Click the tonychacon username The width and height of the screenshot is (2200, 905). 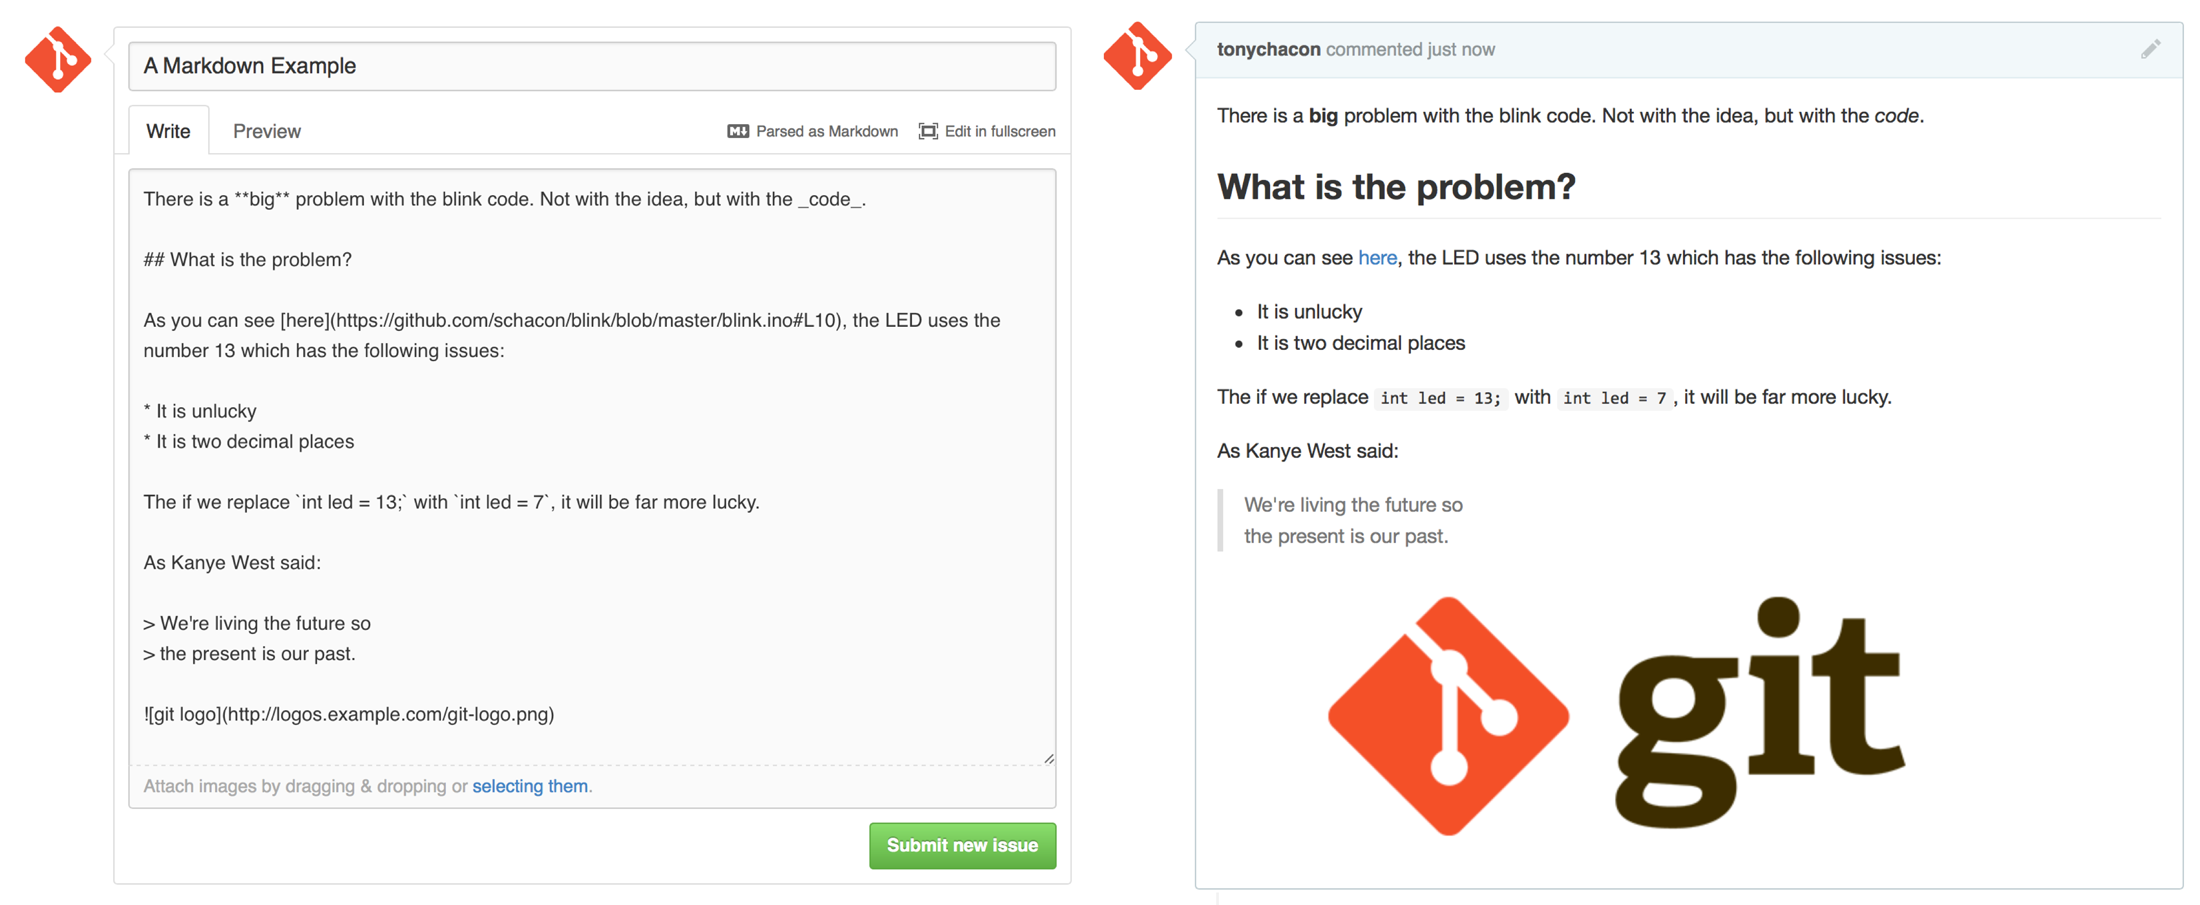1268,49
